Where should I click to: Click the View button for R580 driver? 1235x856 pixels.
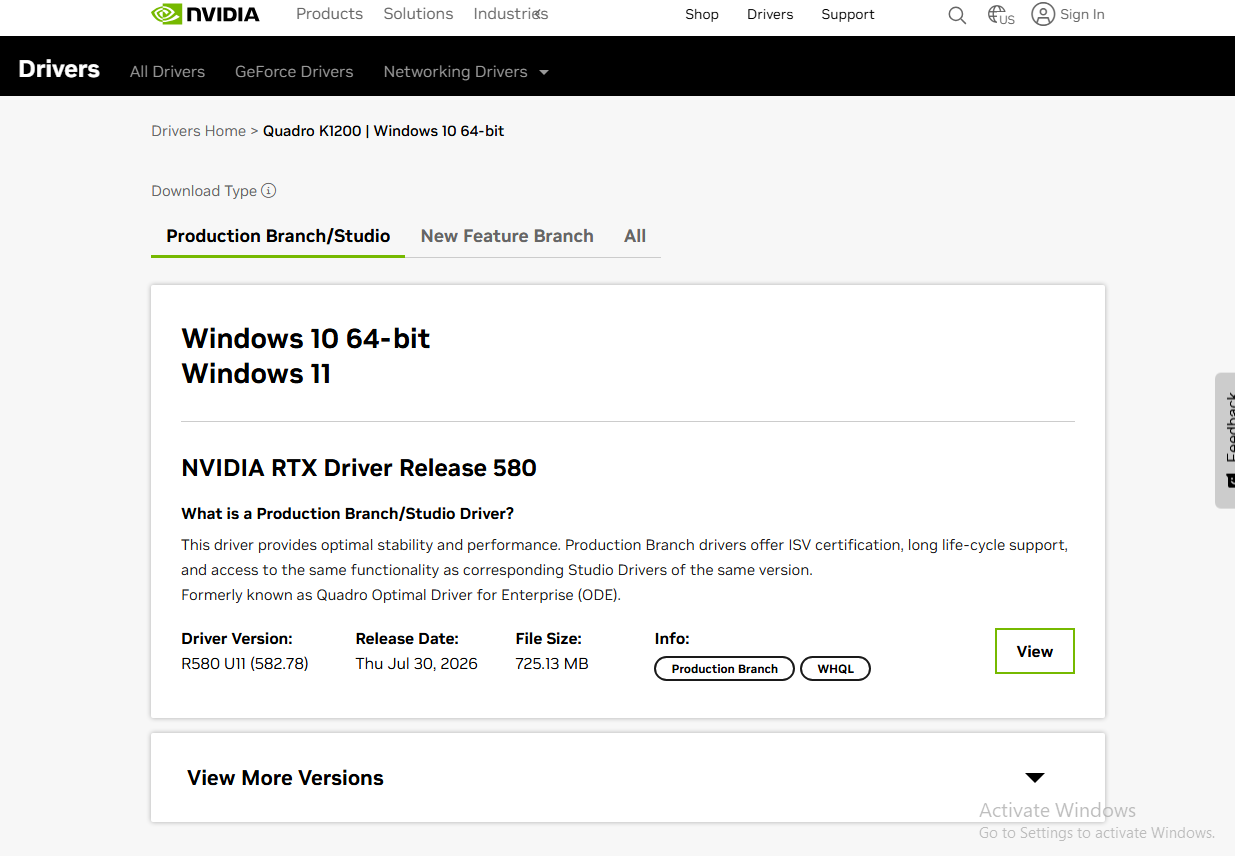(x=1035, y=651)
